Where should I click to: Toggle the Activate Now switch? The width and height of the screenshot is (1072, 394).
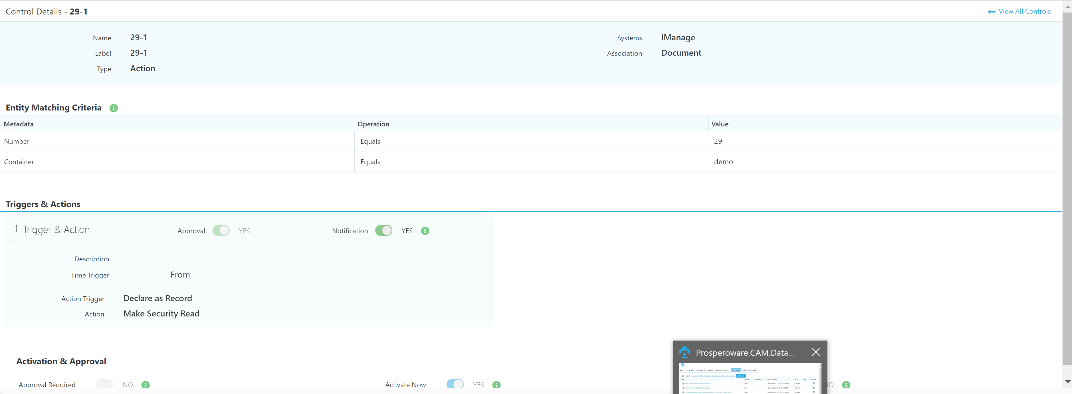tap(455, 384)
